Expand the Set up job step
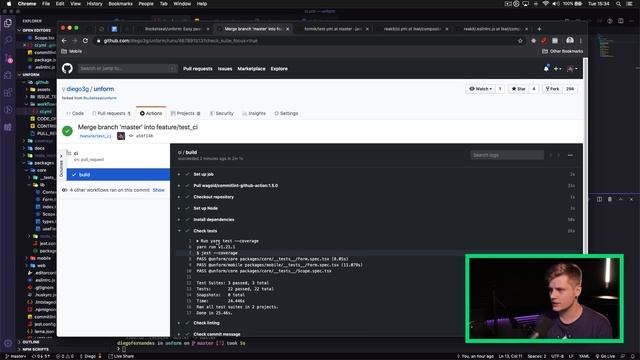 (203, 174)
